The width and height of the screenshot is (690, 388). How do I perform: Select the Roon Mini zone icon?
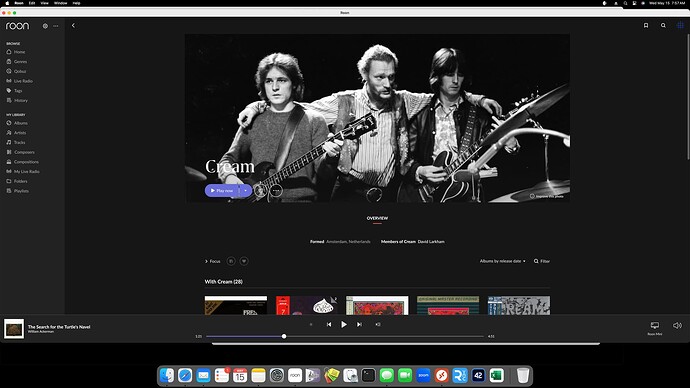point(655,326)
